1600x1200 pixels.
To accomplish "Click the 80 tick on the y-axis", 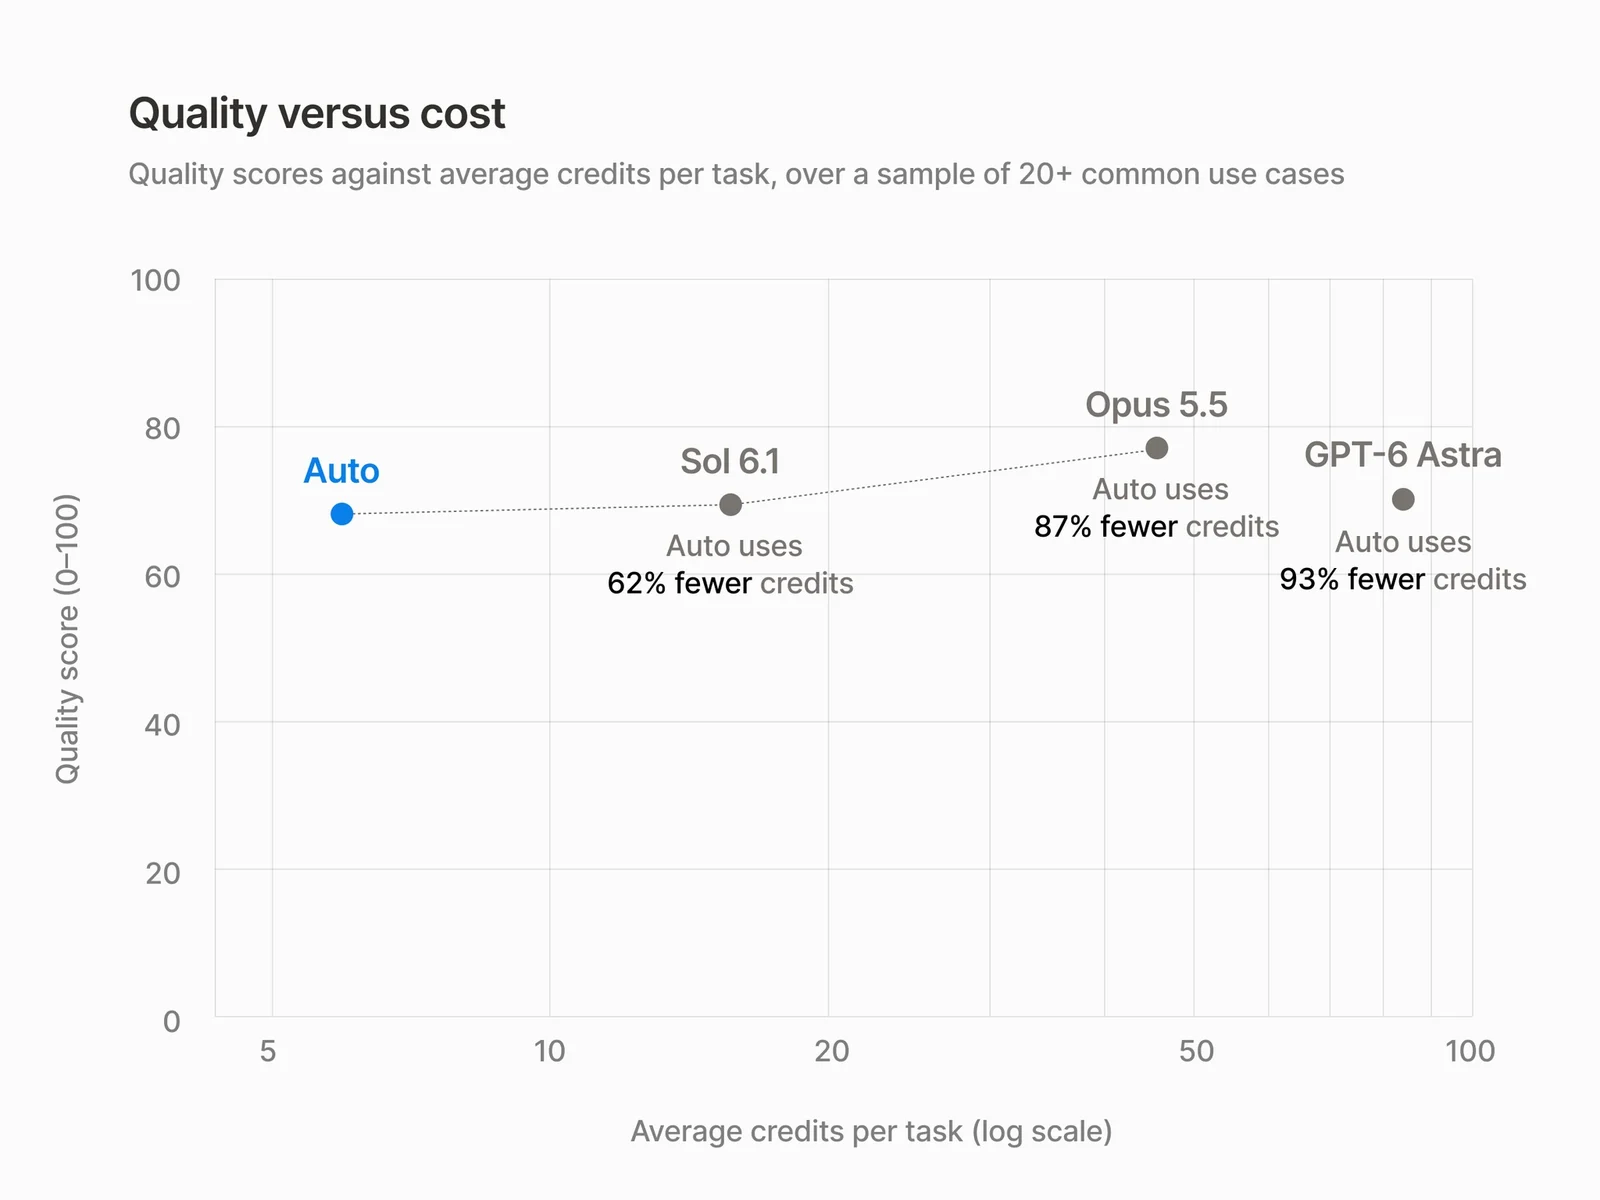I will pyautogui.click(x=163, y=428).
